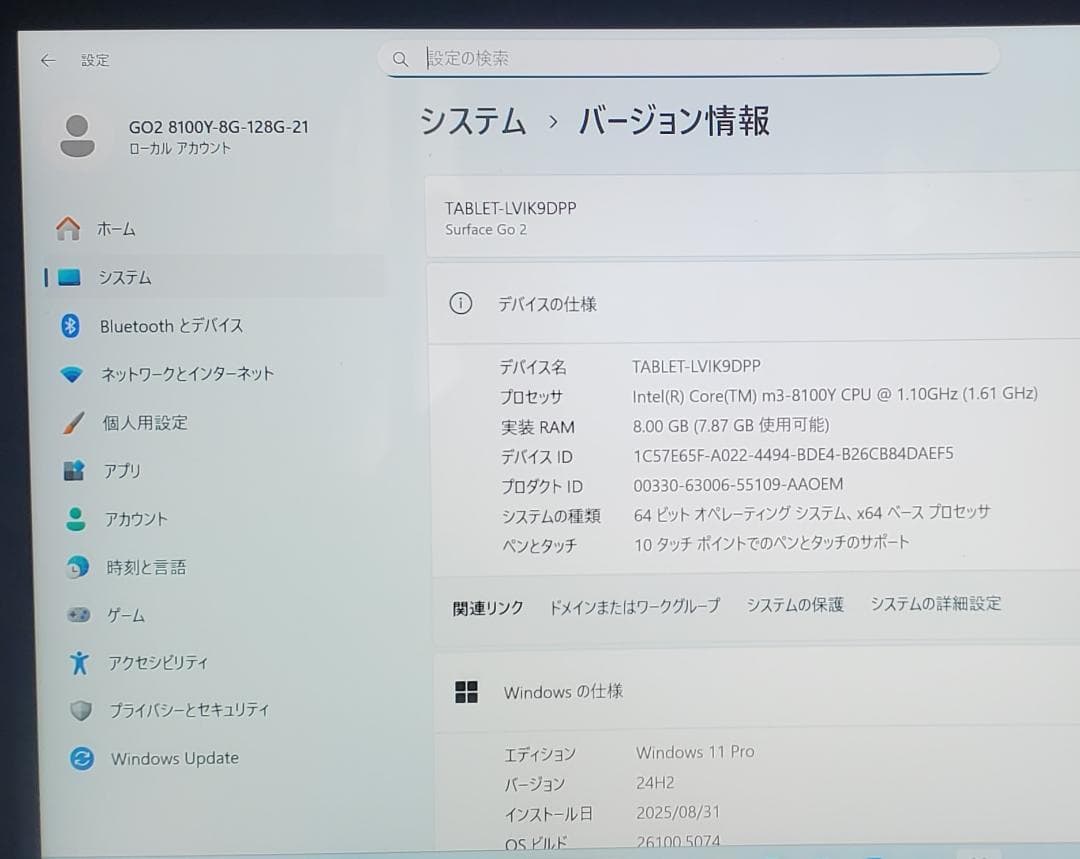This screenshot has height=859, width=1080.
Task: Click システムの詳細設定 link
Action: pos(934,604)
